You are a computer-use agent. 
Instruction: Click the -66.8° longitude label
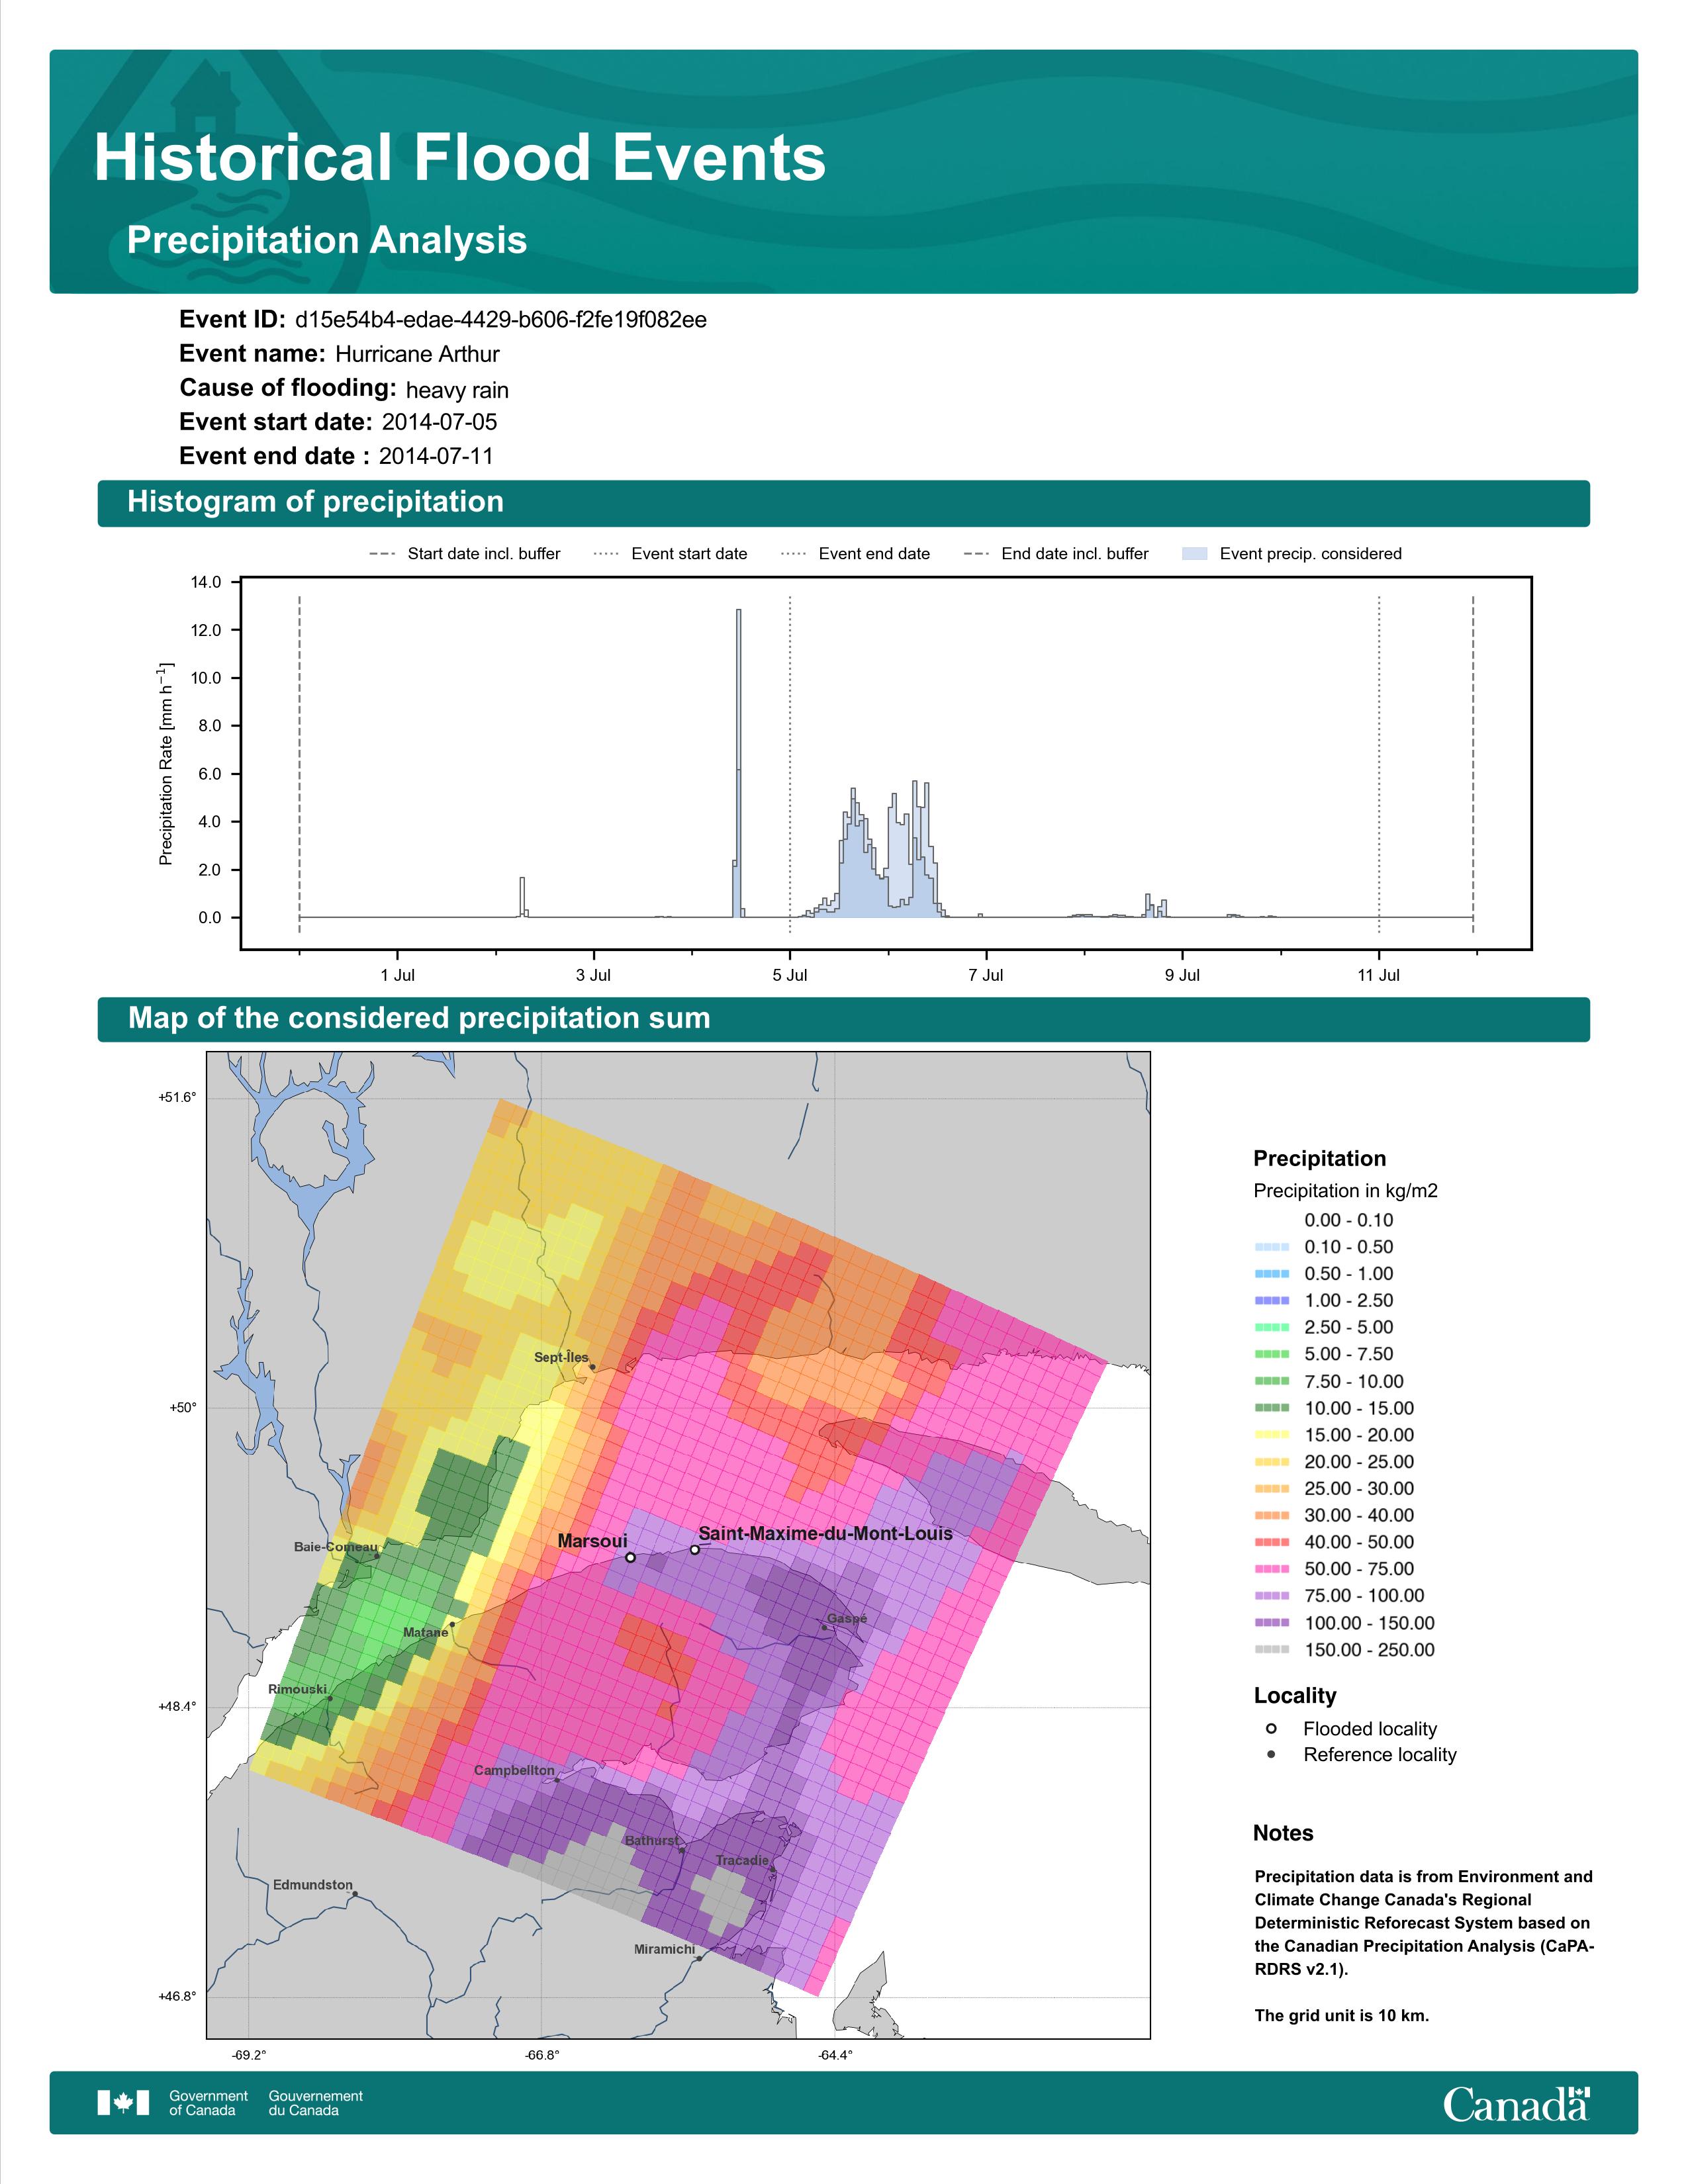[543, 2055]
